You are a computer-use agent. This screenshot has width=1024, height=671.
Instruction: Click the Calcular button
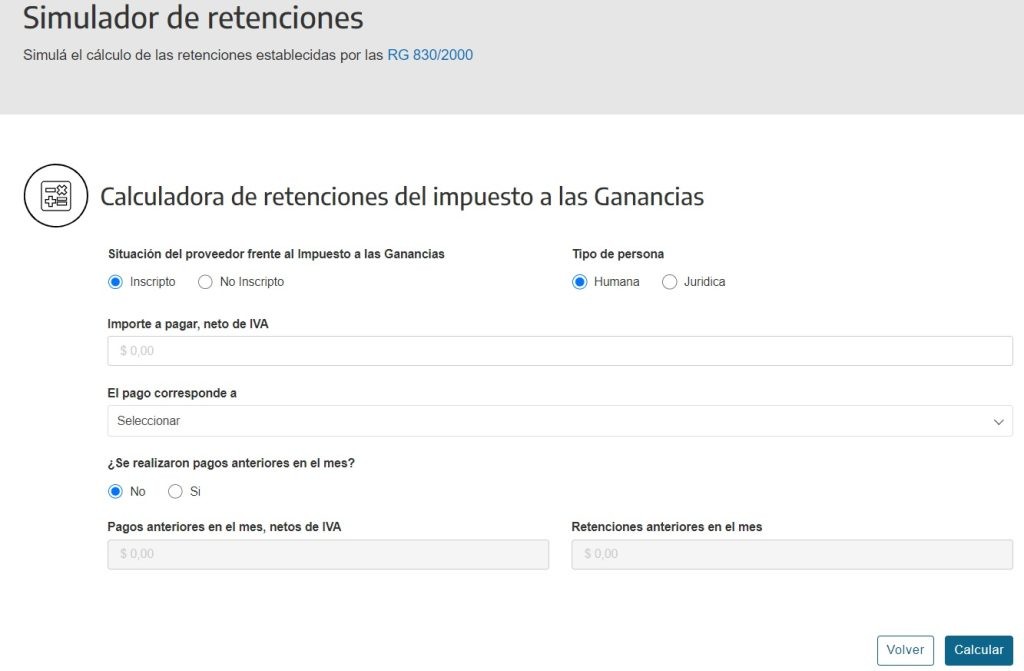coord(978,650)
